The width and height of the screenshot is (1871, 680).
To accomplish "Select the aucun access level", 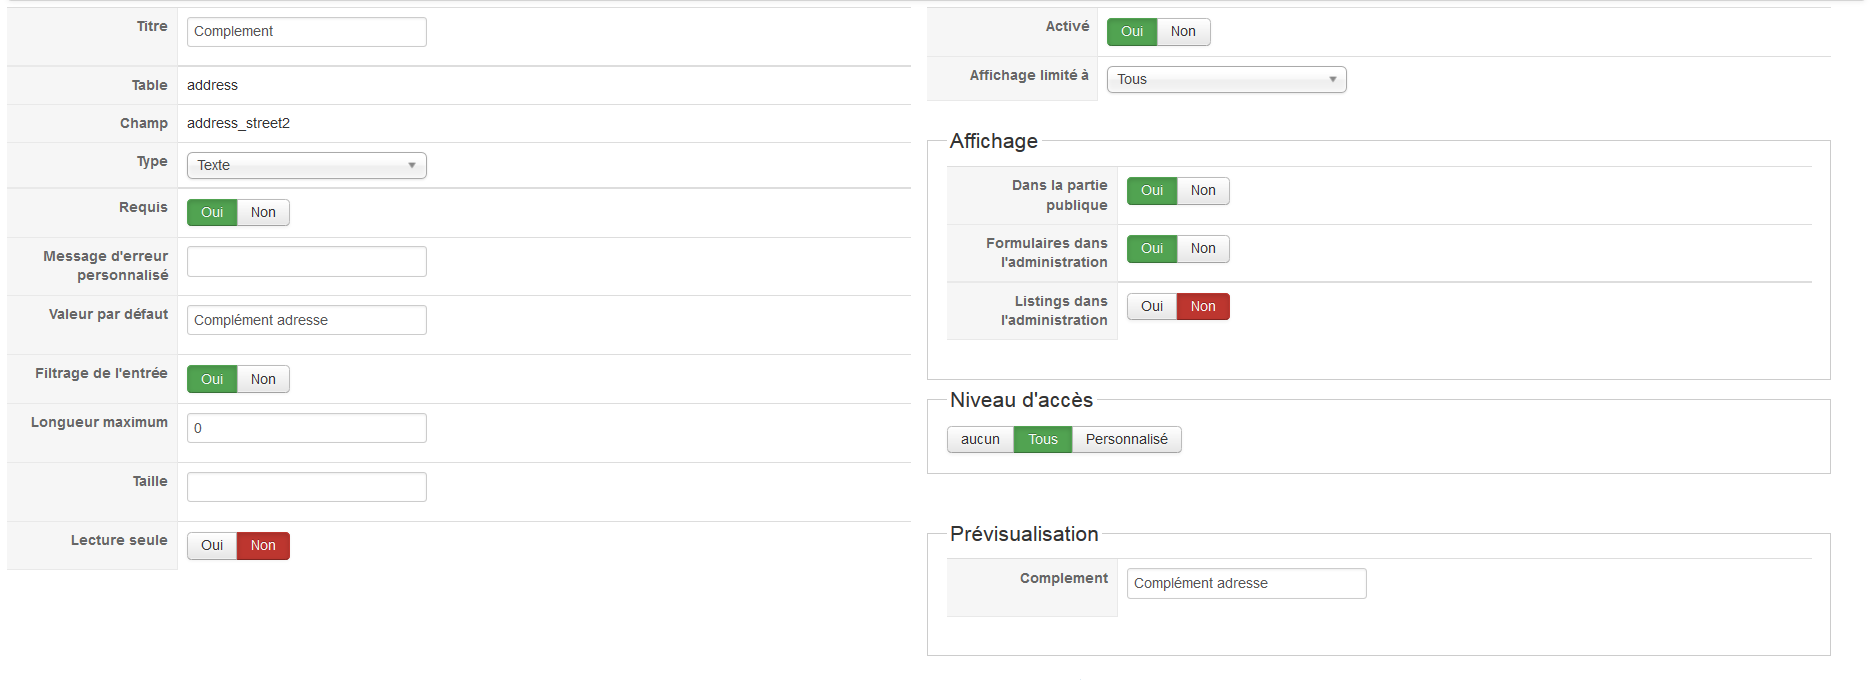I will (980, 439).
